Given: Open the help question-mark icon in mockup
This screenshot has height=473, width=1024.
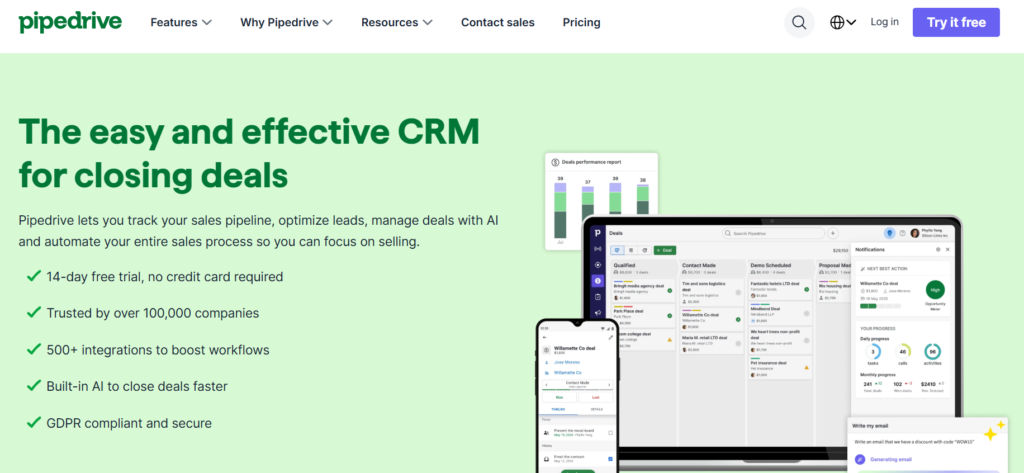Looking at the screenshot, I should [903, 233].
